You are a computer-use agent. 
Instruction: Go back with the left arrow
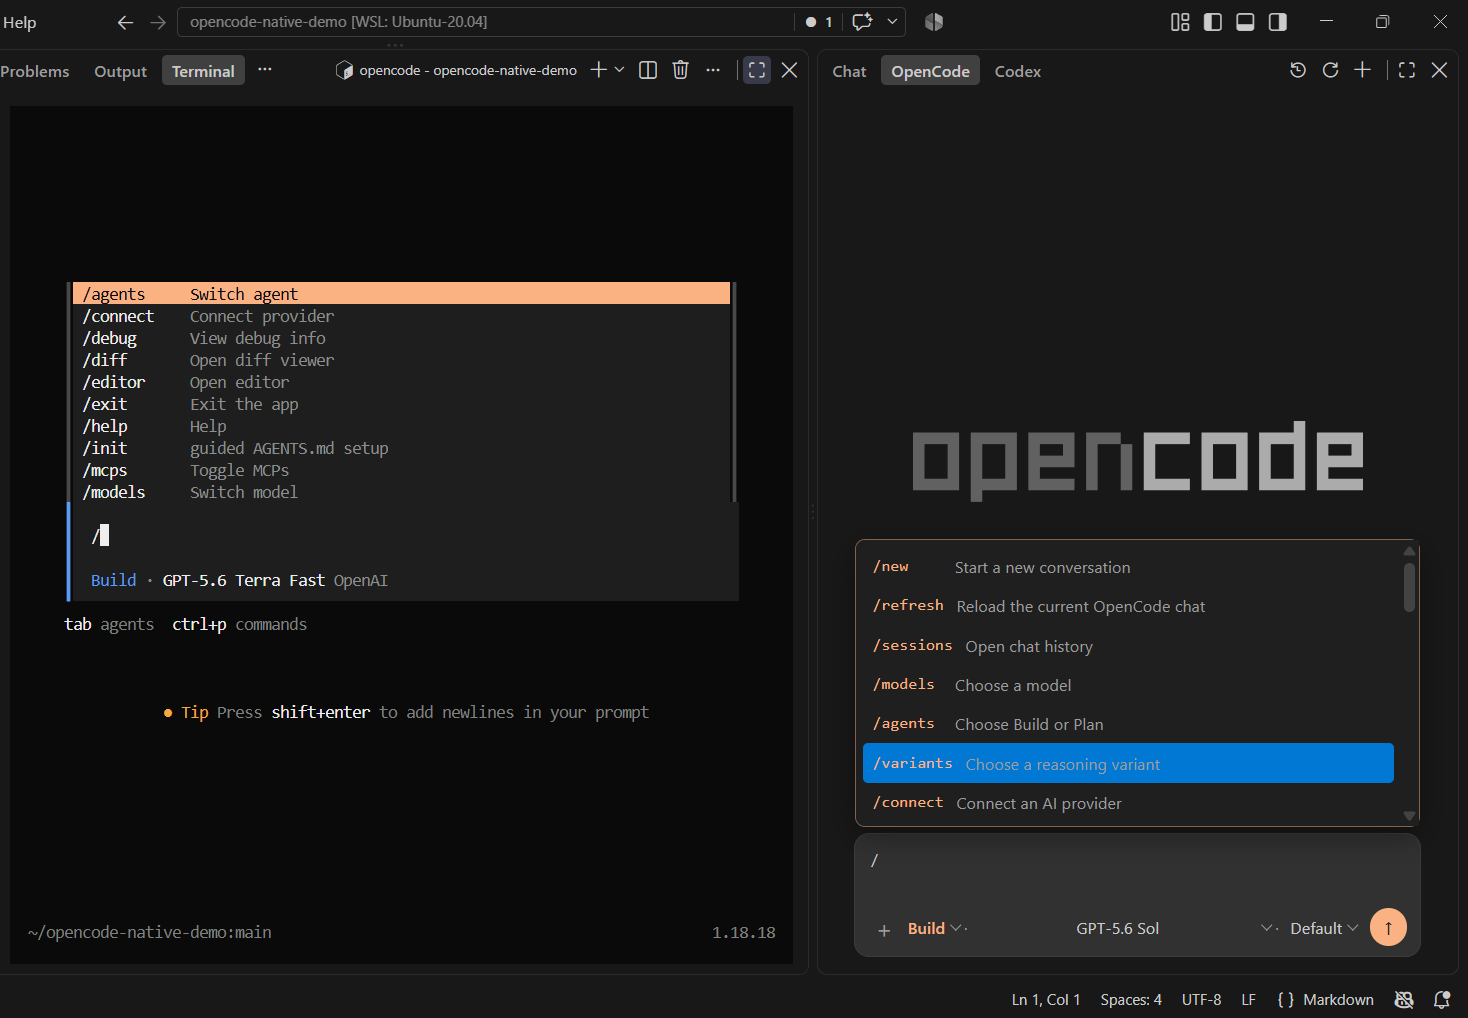click(x=125, y=22)
